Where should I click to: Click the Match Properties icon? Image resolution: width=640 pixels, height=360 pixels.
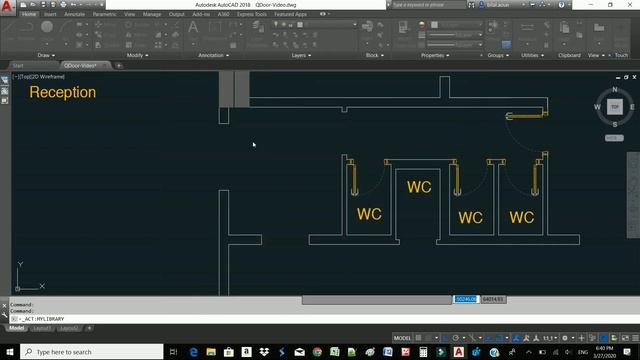[x=403, y=27]
